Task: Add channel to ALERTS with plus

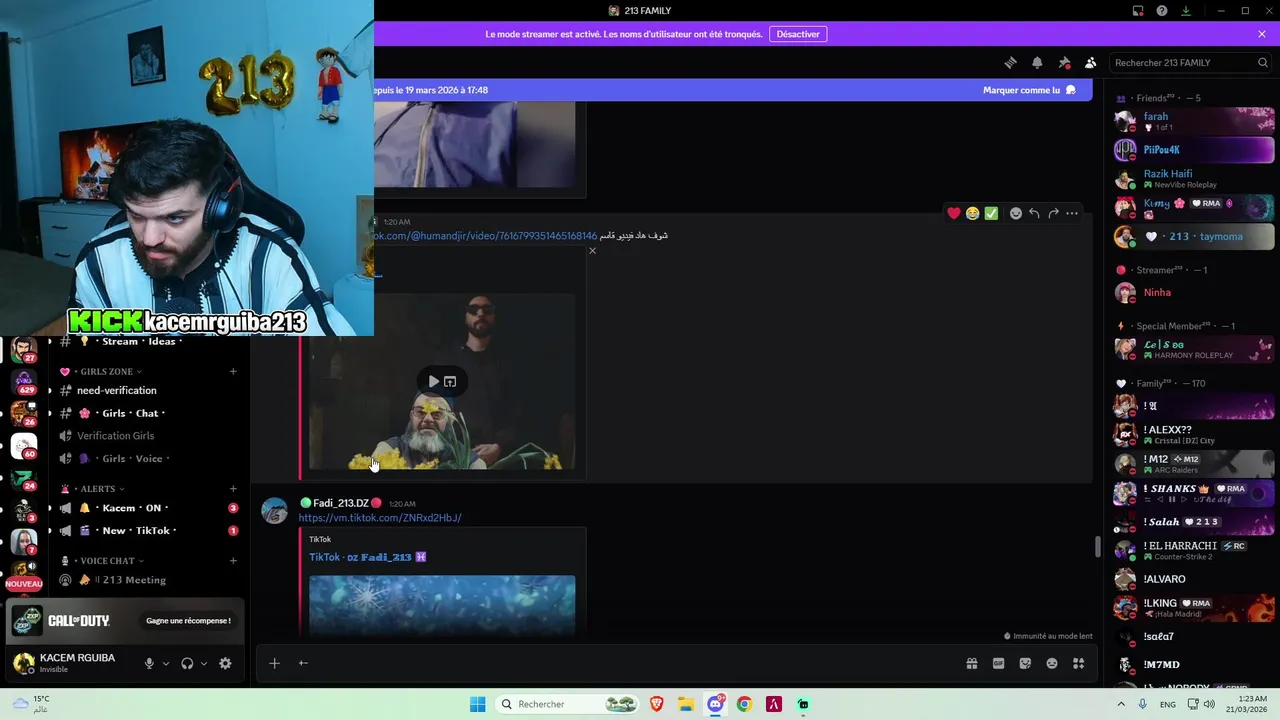Action: (233, 489)
